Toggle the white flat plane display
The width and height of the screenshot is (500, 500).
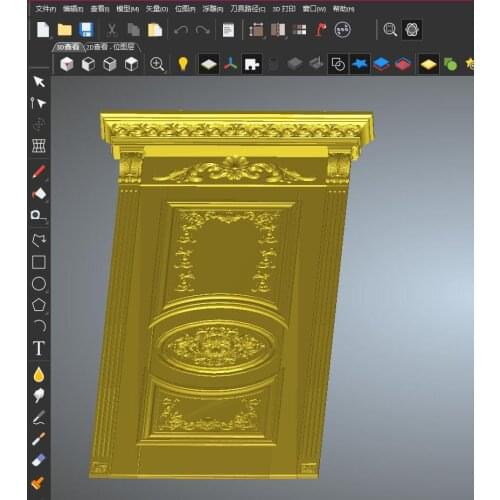[209, 64]
